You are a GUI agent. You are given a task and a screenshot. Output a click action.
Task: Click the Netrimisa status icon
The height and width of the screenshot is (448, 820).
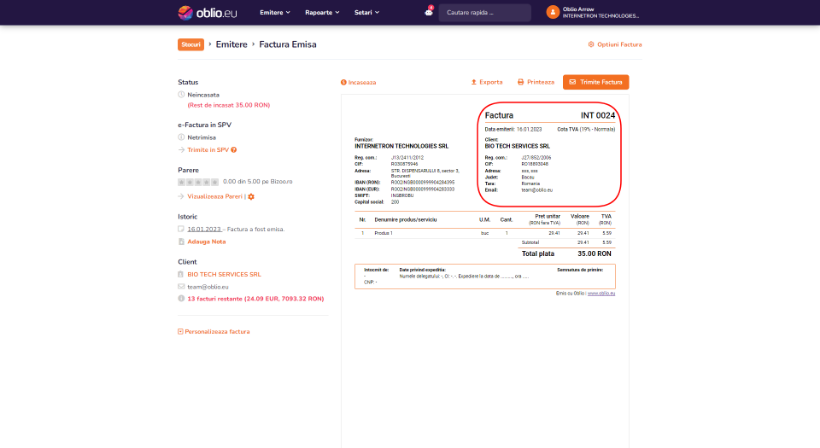pos(181,137)
